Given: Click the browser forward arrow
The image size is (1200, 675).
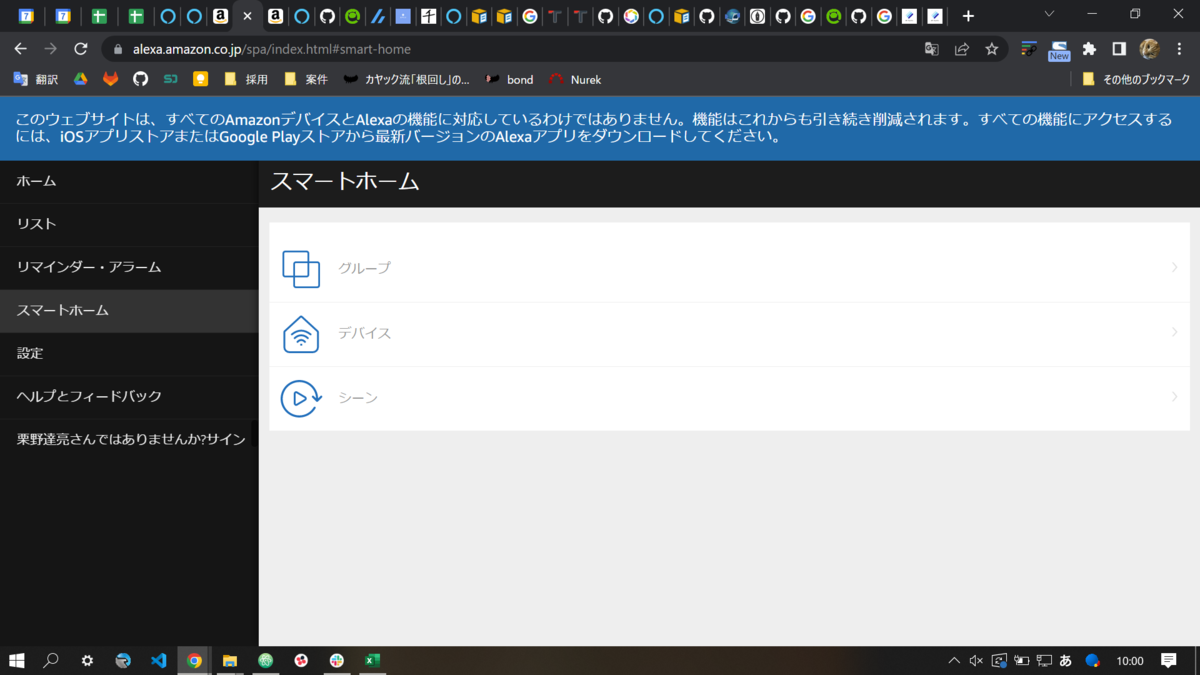Looking at the screenshot, I should click(x=50, y=49).
